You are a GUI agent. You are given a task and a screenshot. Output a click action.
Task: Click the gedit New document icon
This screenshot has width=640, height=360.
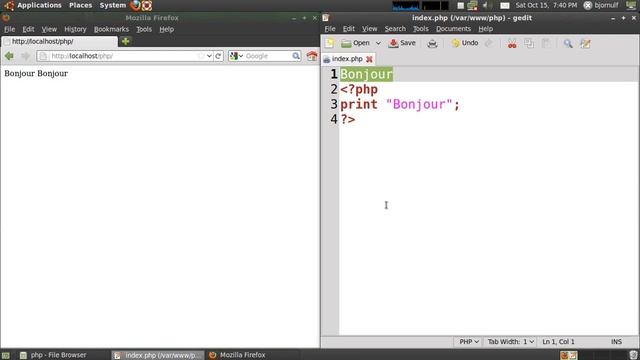pyautogui.click(x=329, y=43)
